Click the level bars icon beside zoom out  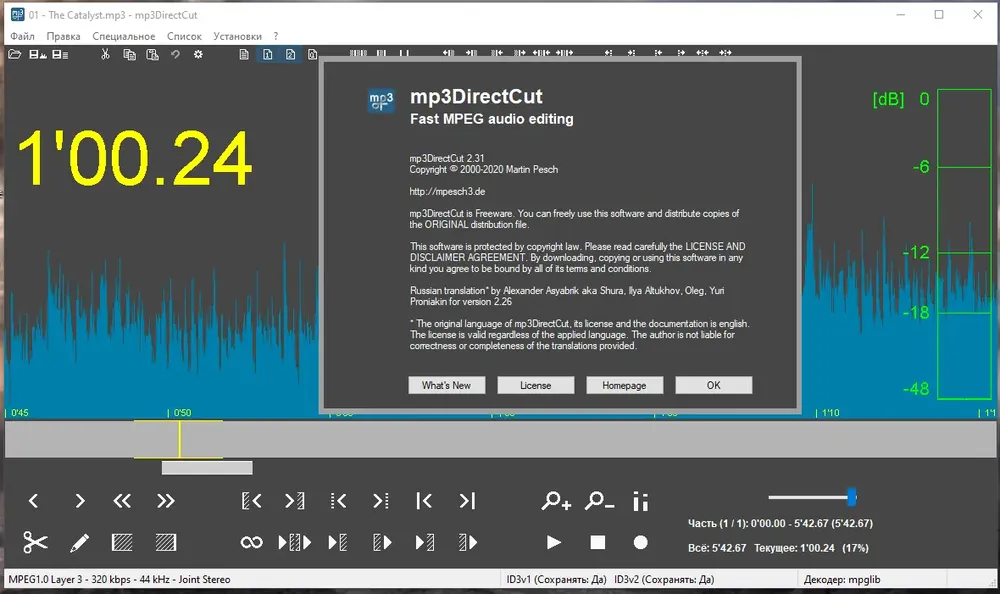coord(641,501)
